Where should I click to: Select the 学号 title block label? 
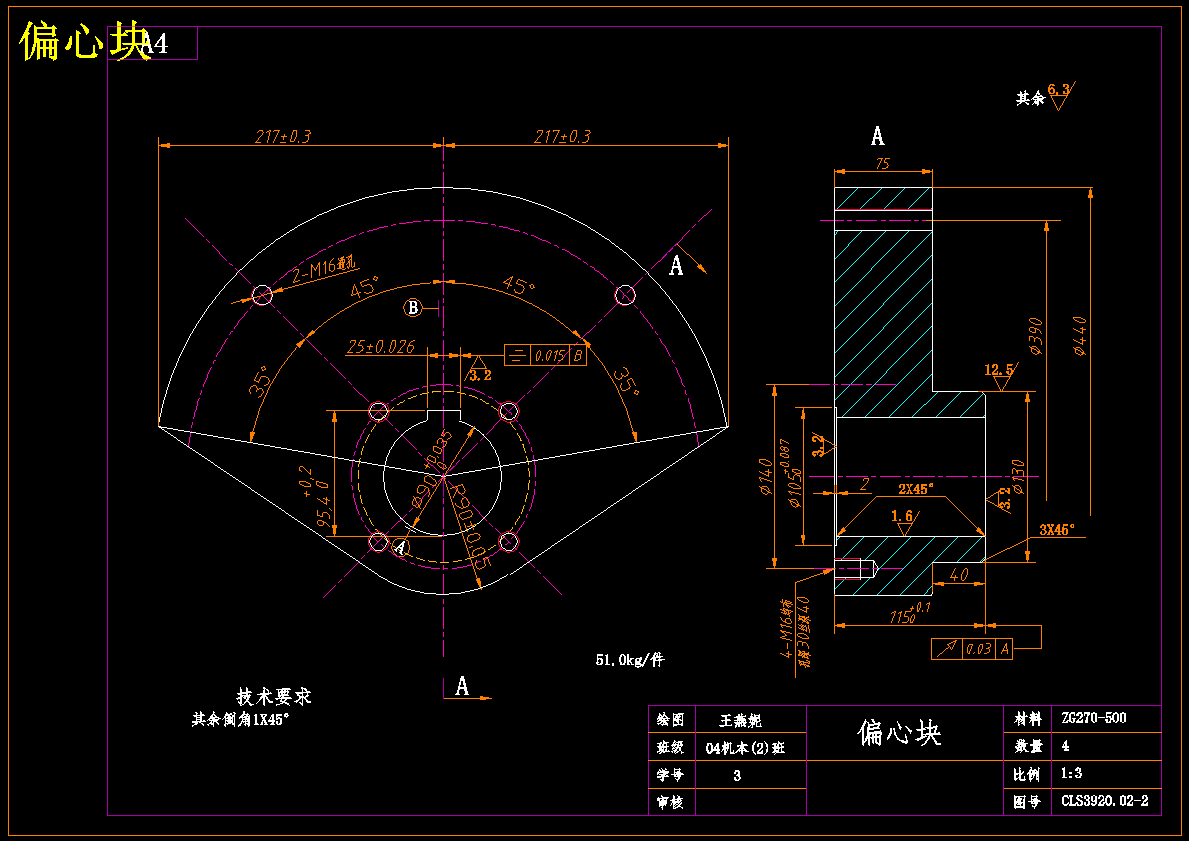coord(671,775)
